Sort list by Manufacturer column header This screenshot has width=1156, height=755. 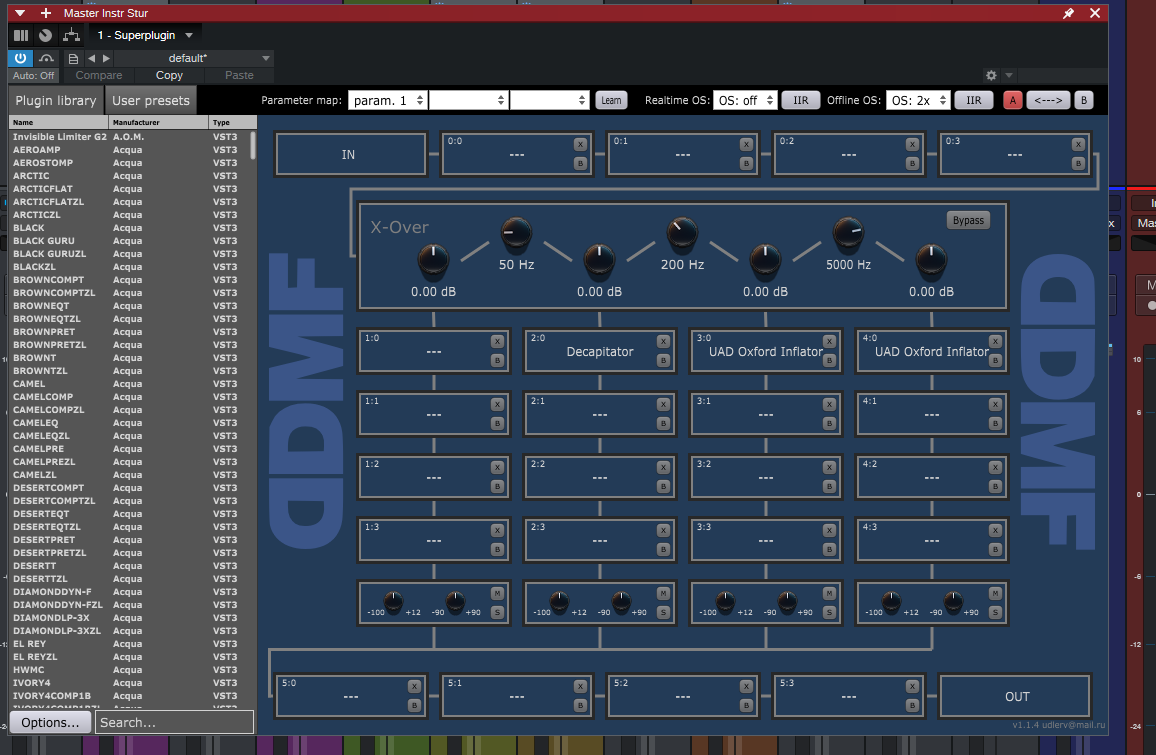[x=159, y=122]
